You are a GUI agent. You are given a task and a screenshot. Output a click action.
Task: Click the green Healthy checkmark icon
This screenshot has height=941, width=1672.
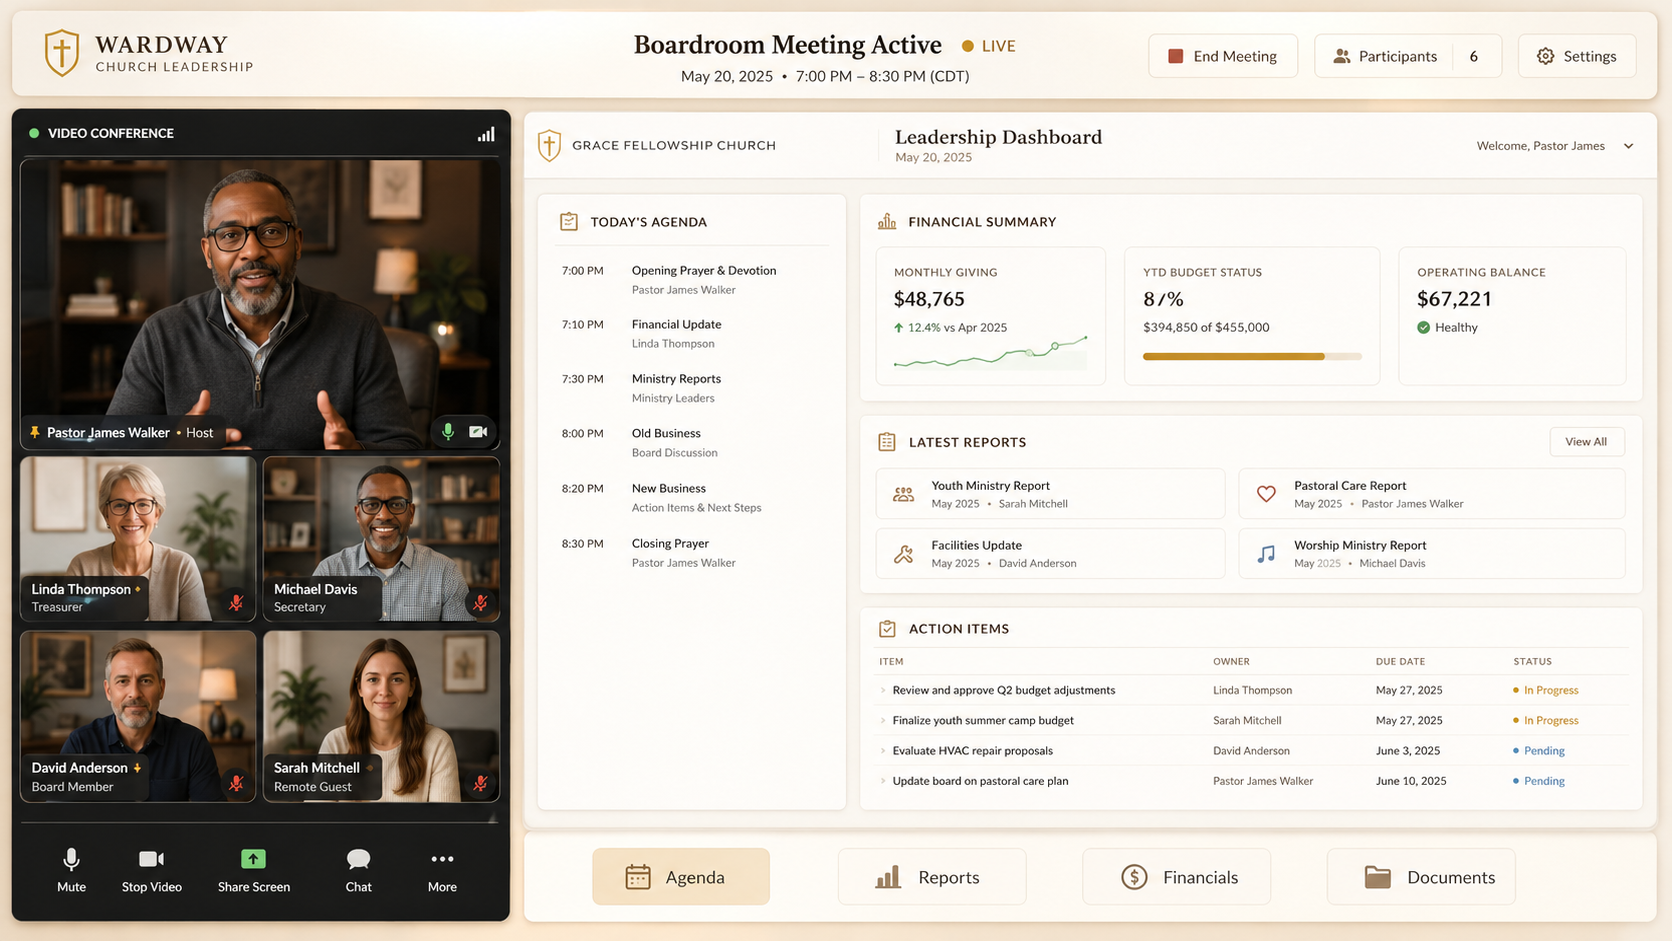click(x=1423, y=328)
